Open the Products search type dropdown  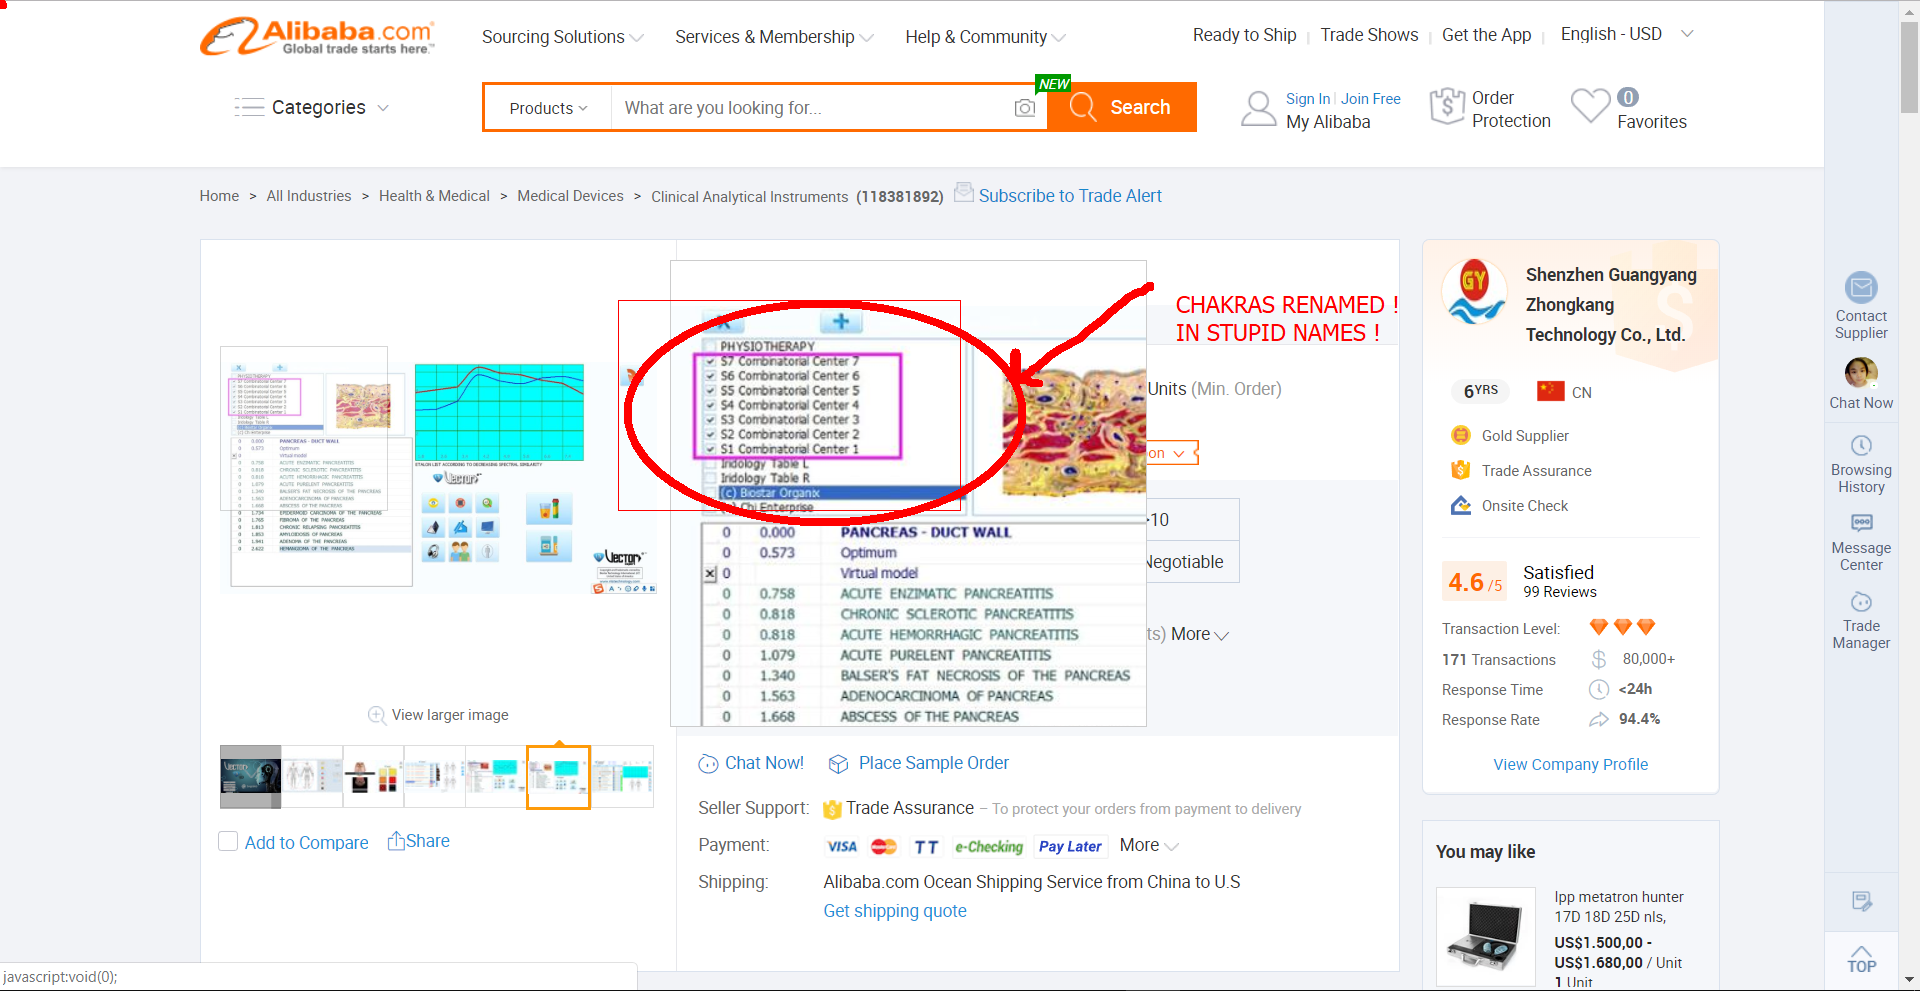548,108
